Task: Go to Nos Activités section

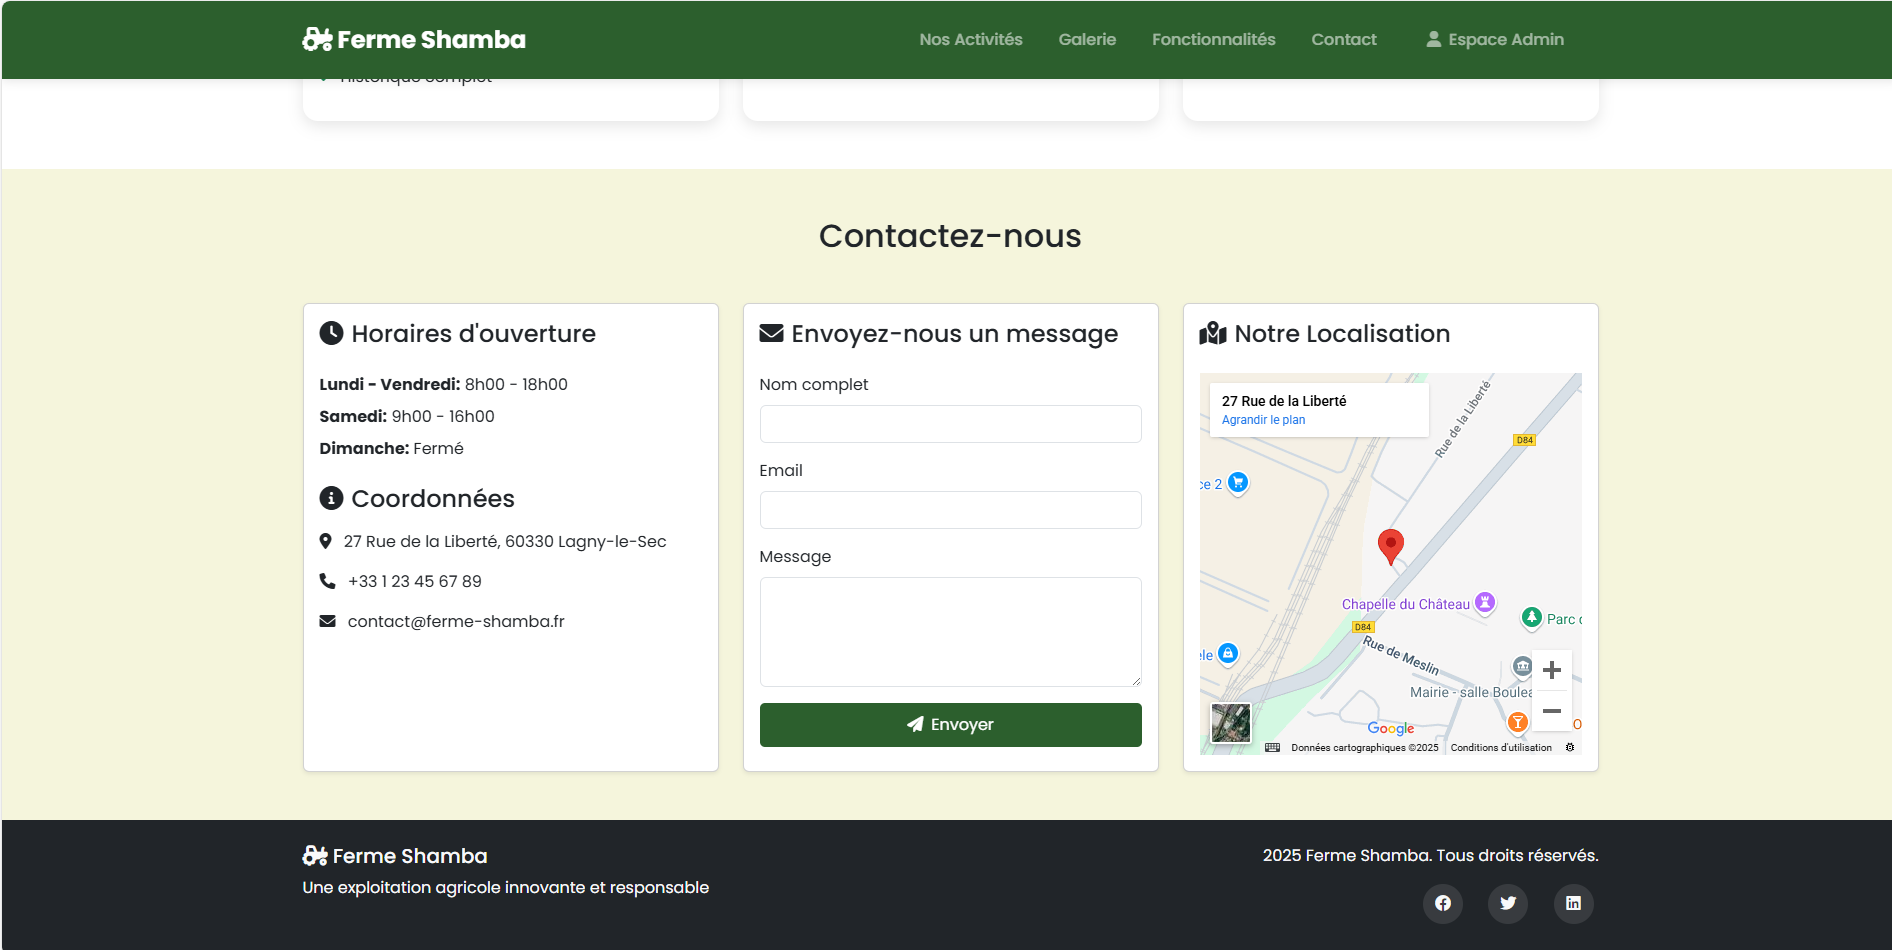Action: click(970, 39)
